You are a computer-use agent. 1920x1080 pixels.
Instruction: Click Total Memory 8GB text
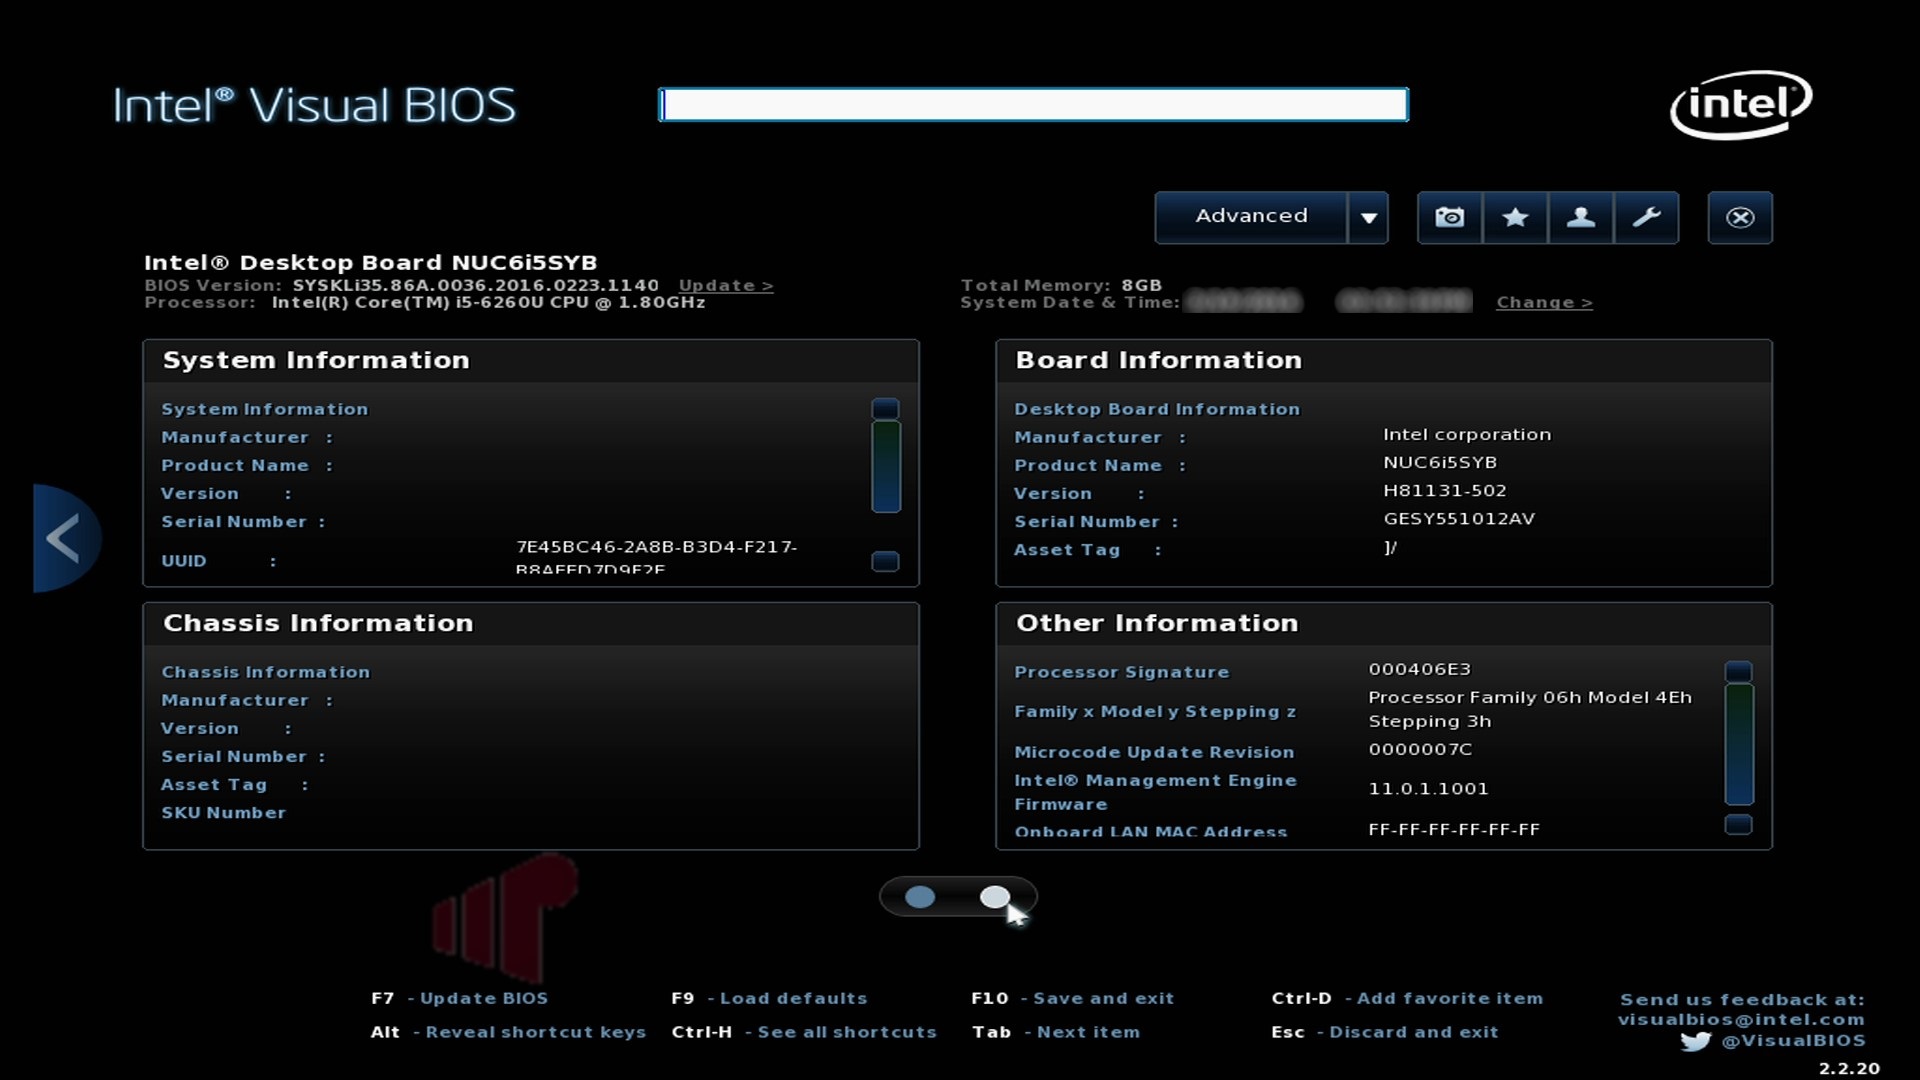tap(1061, 285)
